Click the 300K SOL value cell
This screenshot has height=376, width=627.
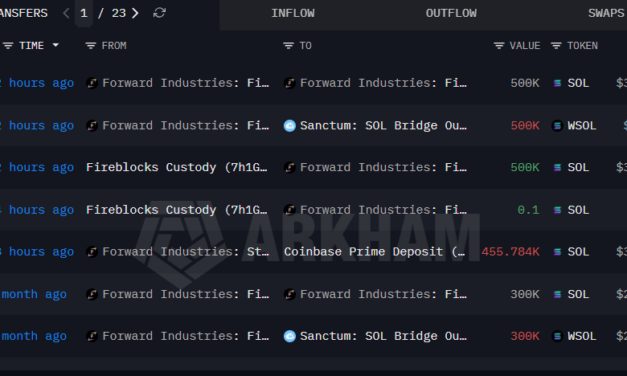(525, 294)
